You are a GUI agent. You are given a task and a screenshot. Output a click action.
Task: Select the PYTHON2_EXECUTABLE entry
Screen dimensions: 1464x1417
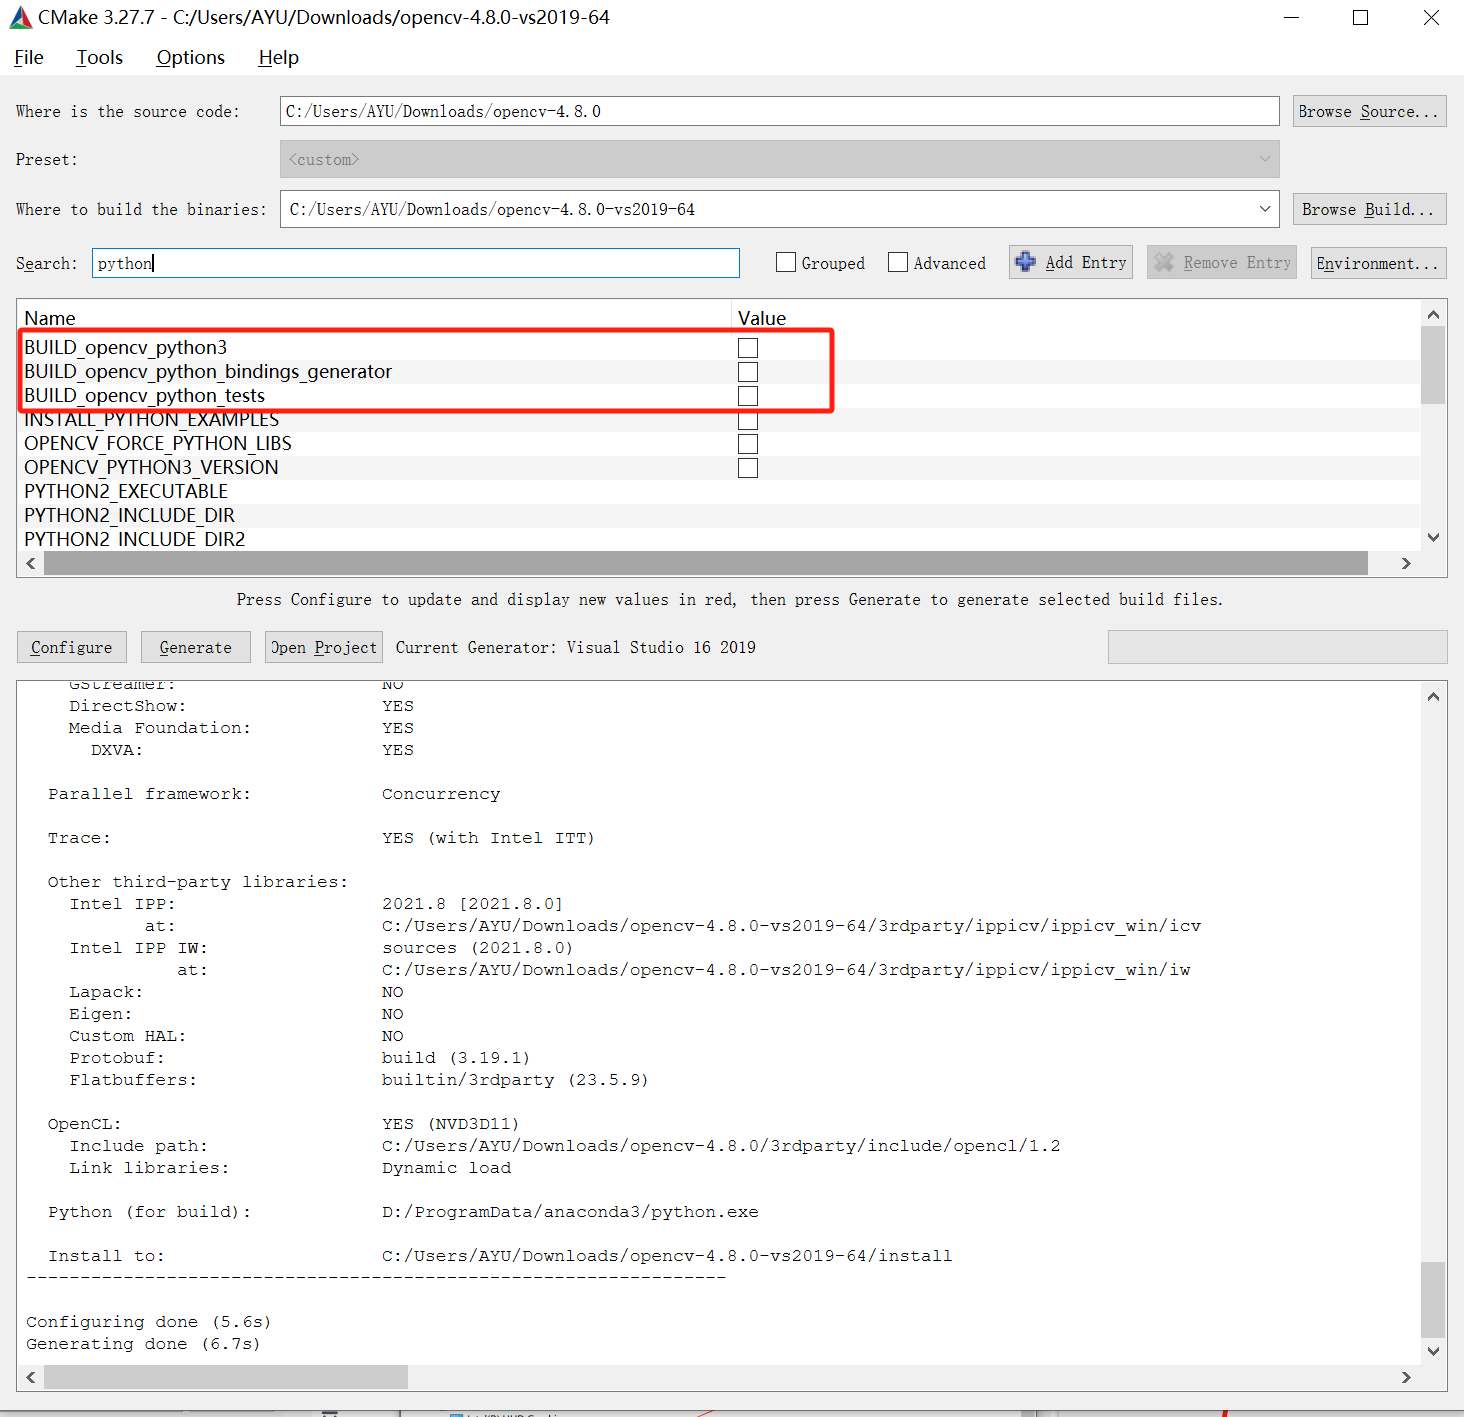point(126,491)
